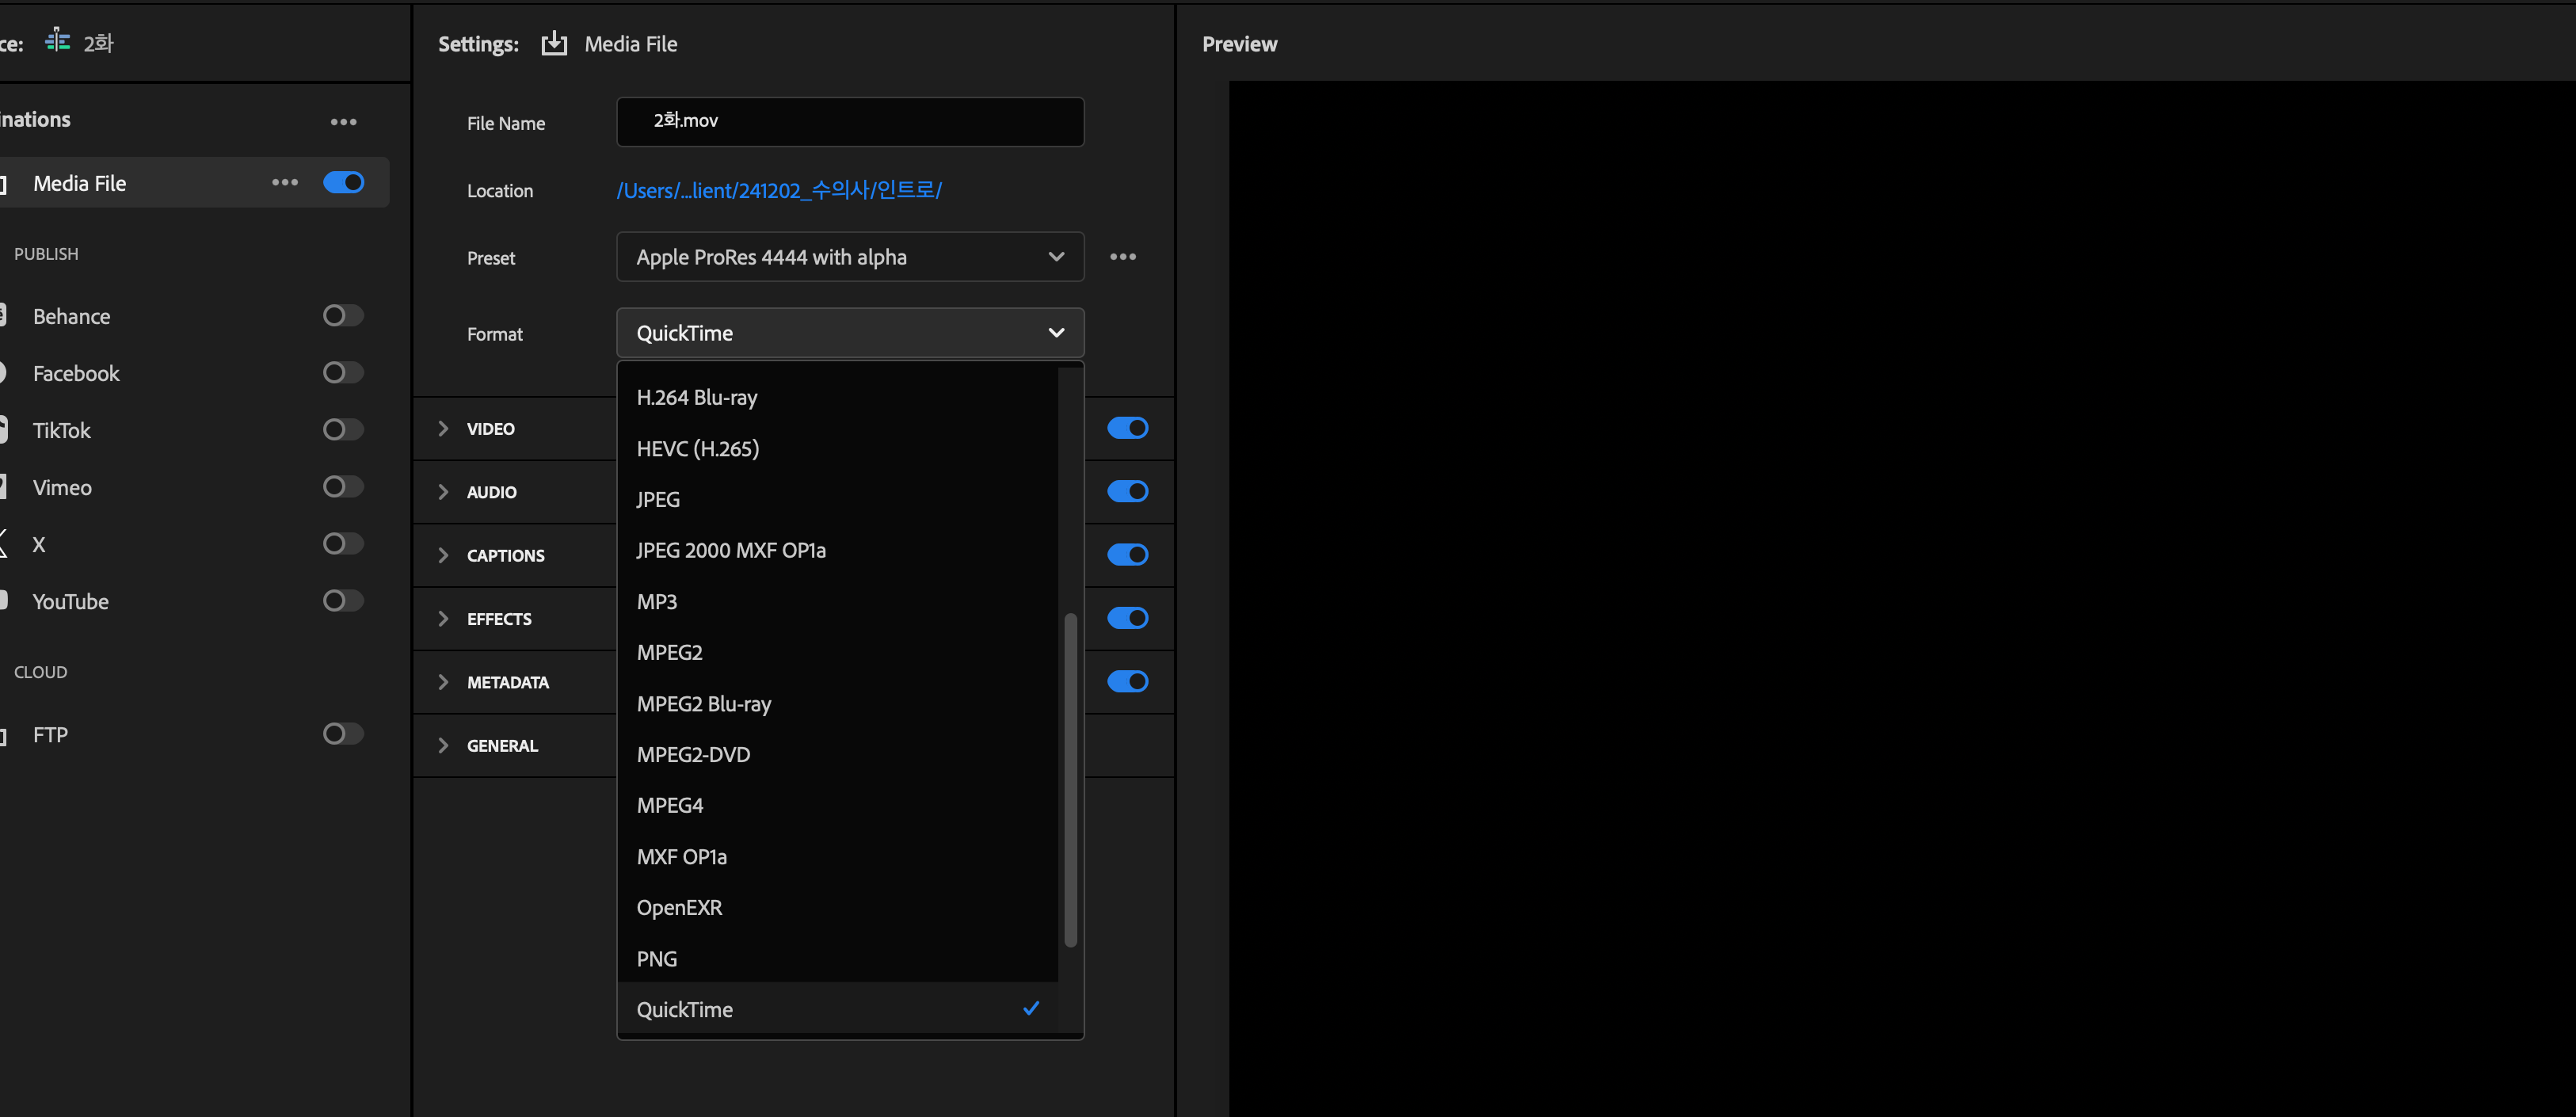2576x1117 pixels.
Task: Click the sequence icon next to 2화
Action: click(x=58, y=41)
